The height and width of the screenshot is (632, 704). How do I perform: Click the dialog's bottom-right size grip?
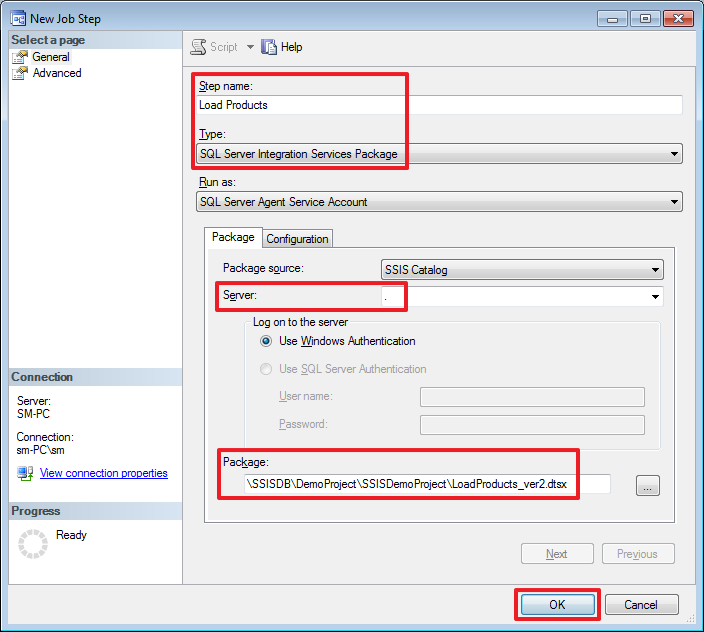click(690, 619)
